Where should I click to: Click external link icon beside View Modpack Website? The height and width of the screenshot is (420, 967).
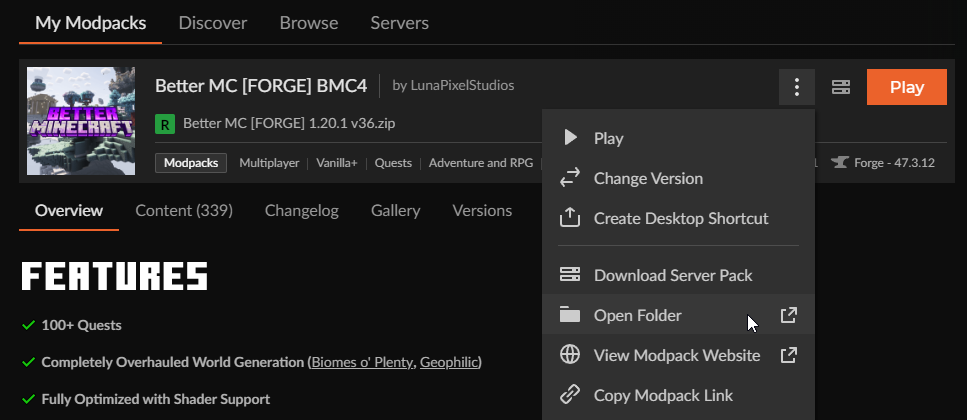pyautogui.click(x=789, y=355)
